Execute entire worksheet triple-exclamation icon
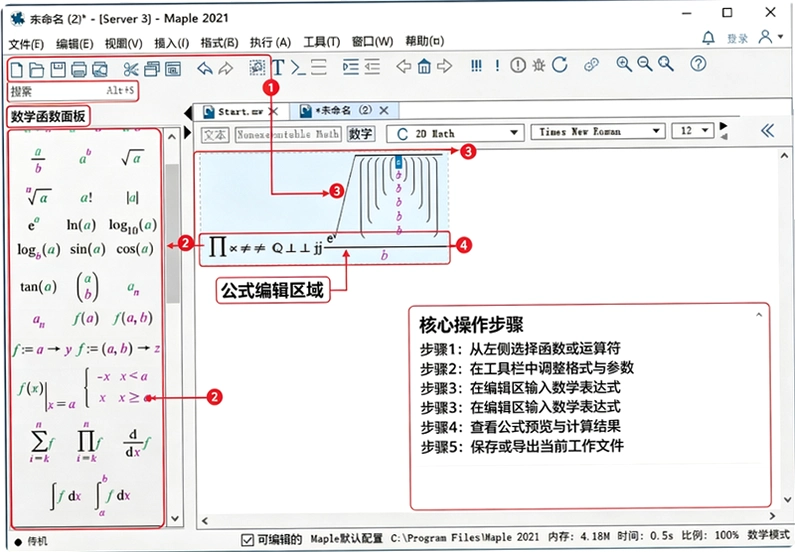795x552 pixels. click(x=476, y=65)
